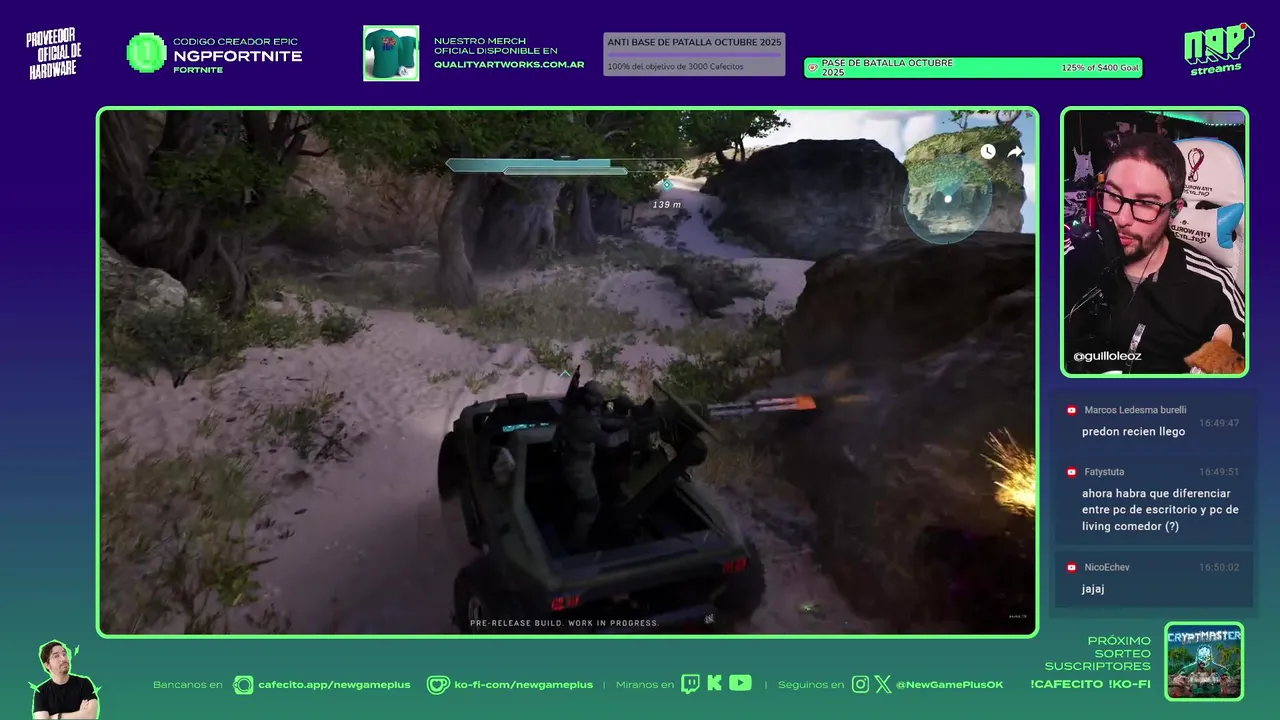Click the Pre-release Build Work in Progress text
This screenshot has height=720, width=1280.
[565, 623]
